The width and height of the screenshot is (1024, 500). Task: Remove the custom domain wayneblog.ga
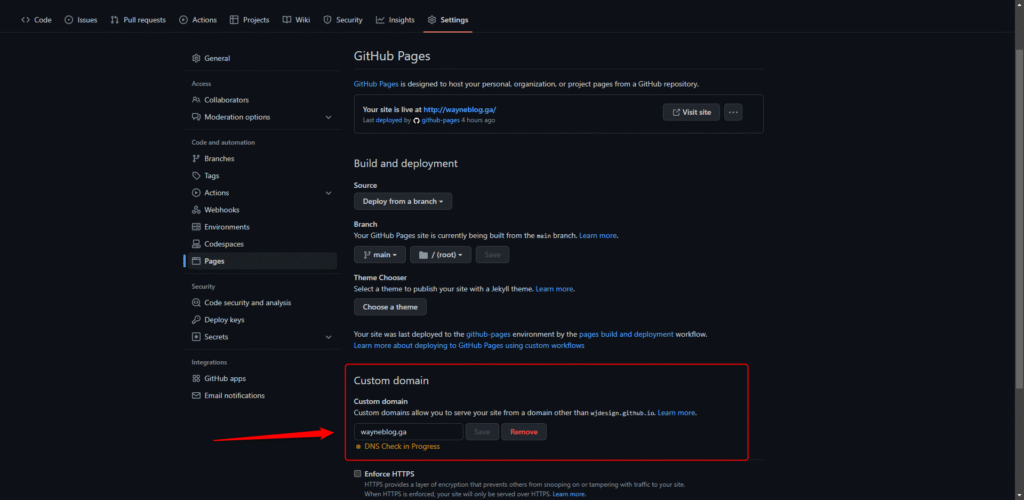coord(523,432)
